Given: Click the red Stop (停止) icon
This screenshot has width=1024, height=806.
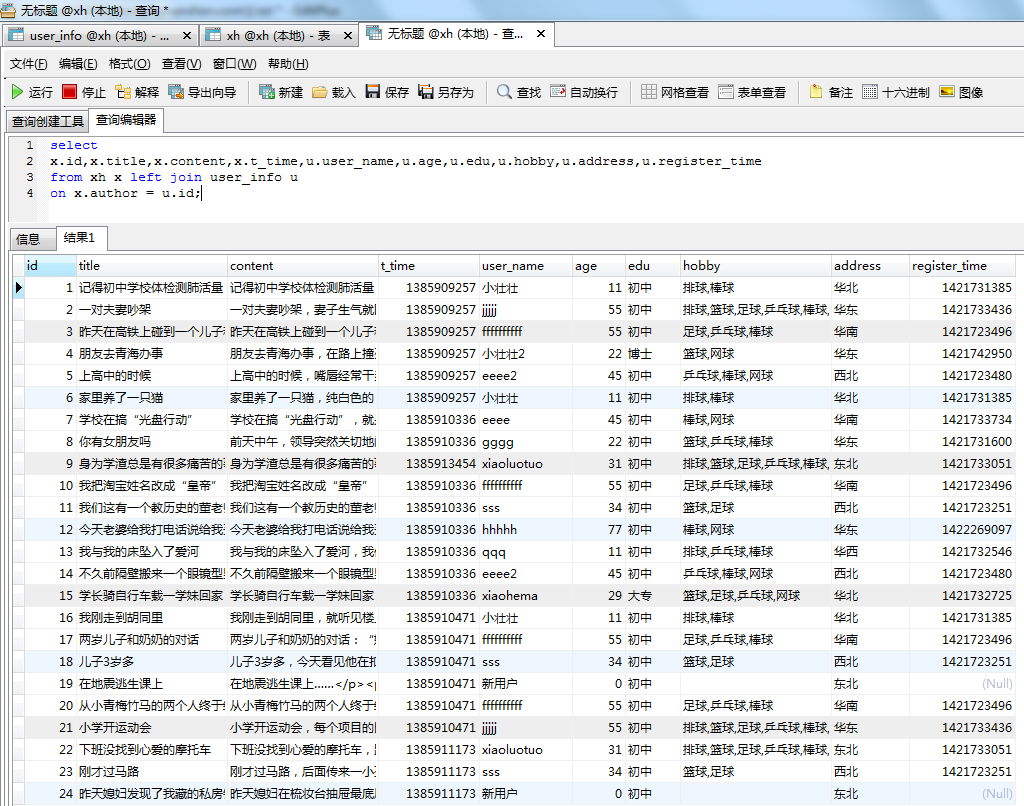Looking at the screenshot, I should [x=69, y=92].
